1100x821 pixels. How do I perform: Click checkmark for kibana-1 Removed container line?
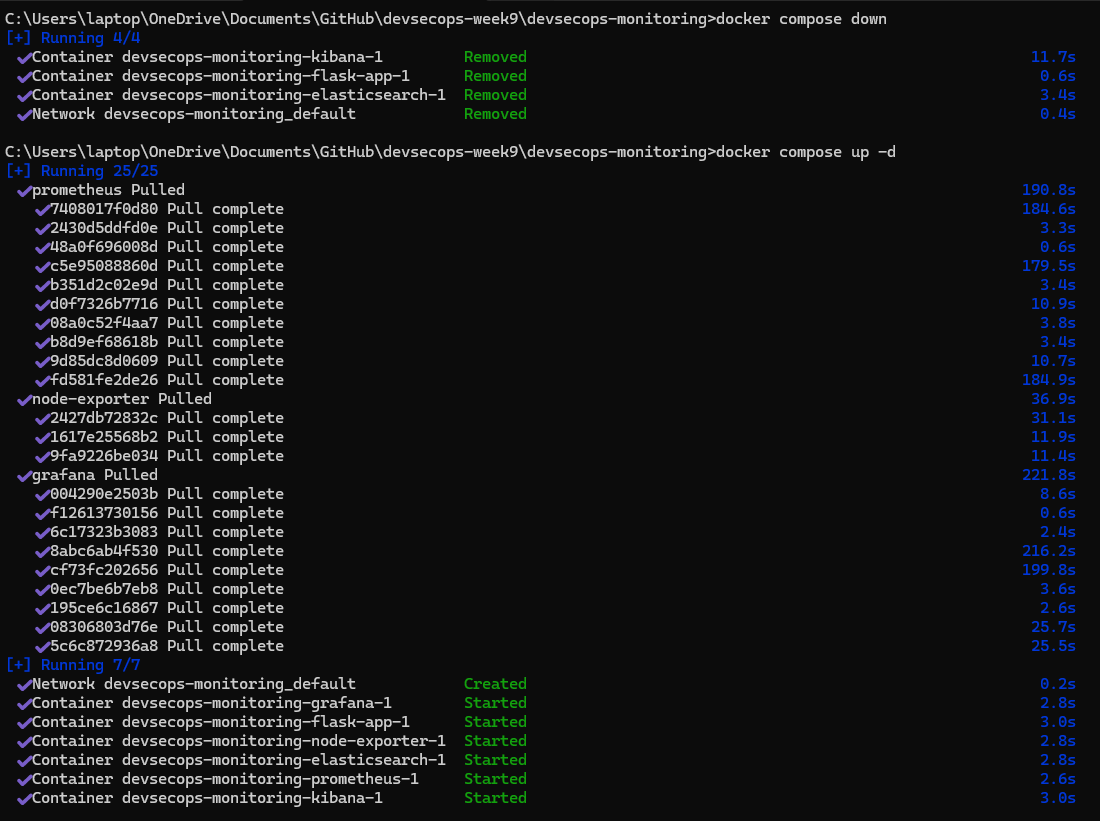[24, 57]
